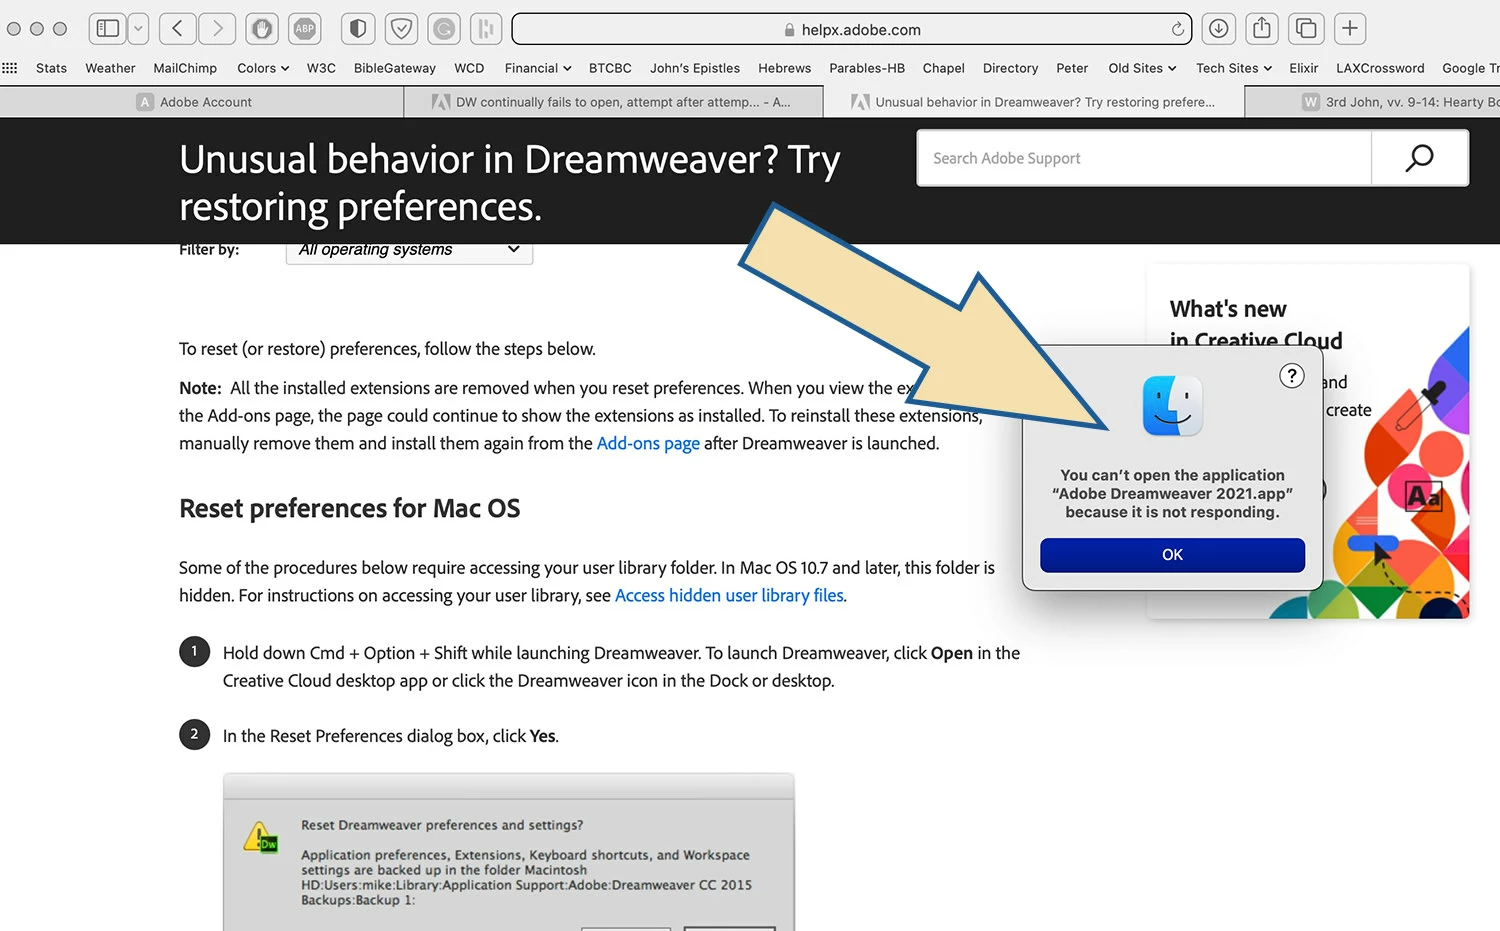
Task: Open the Elixir bookmark
Action: click(1304, 68)
